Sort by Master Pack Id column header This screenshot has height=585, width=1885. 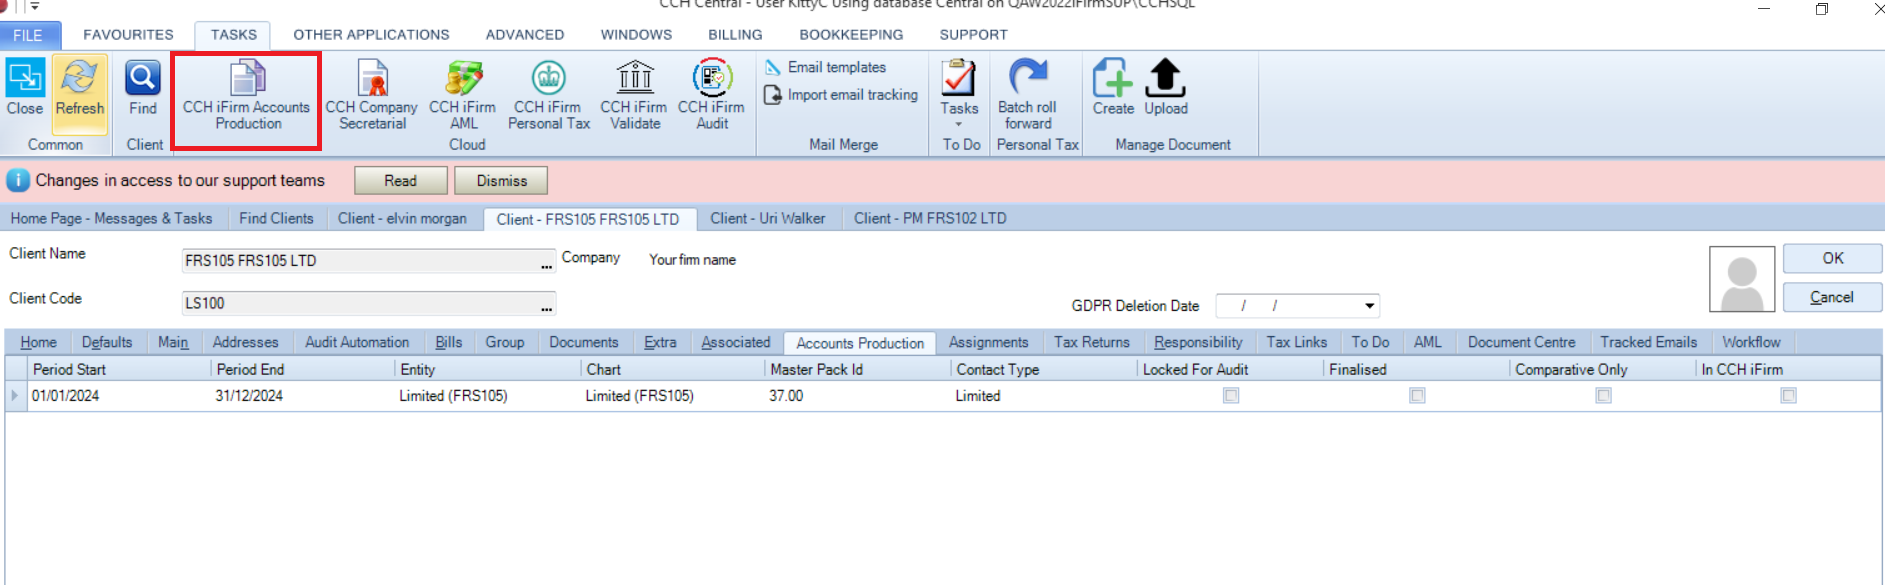857,369
